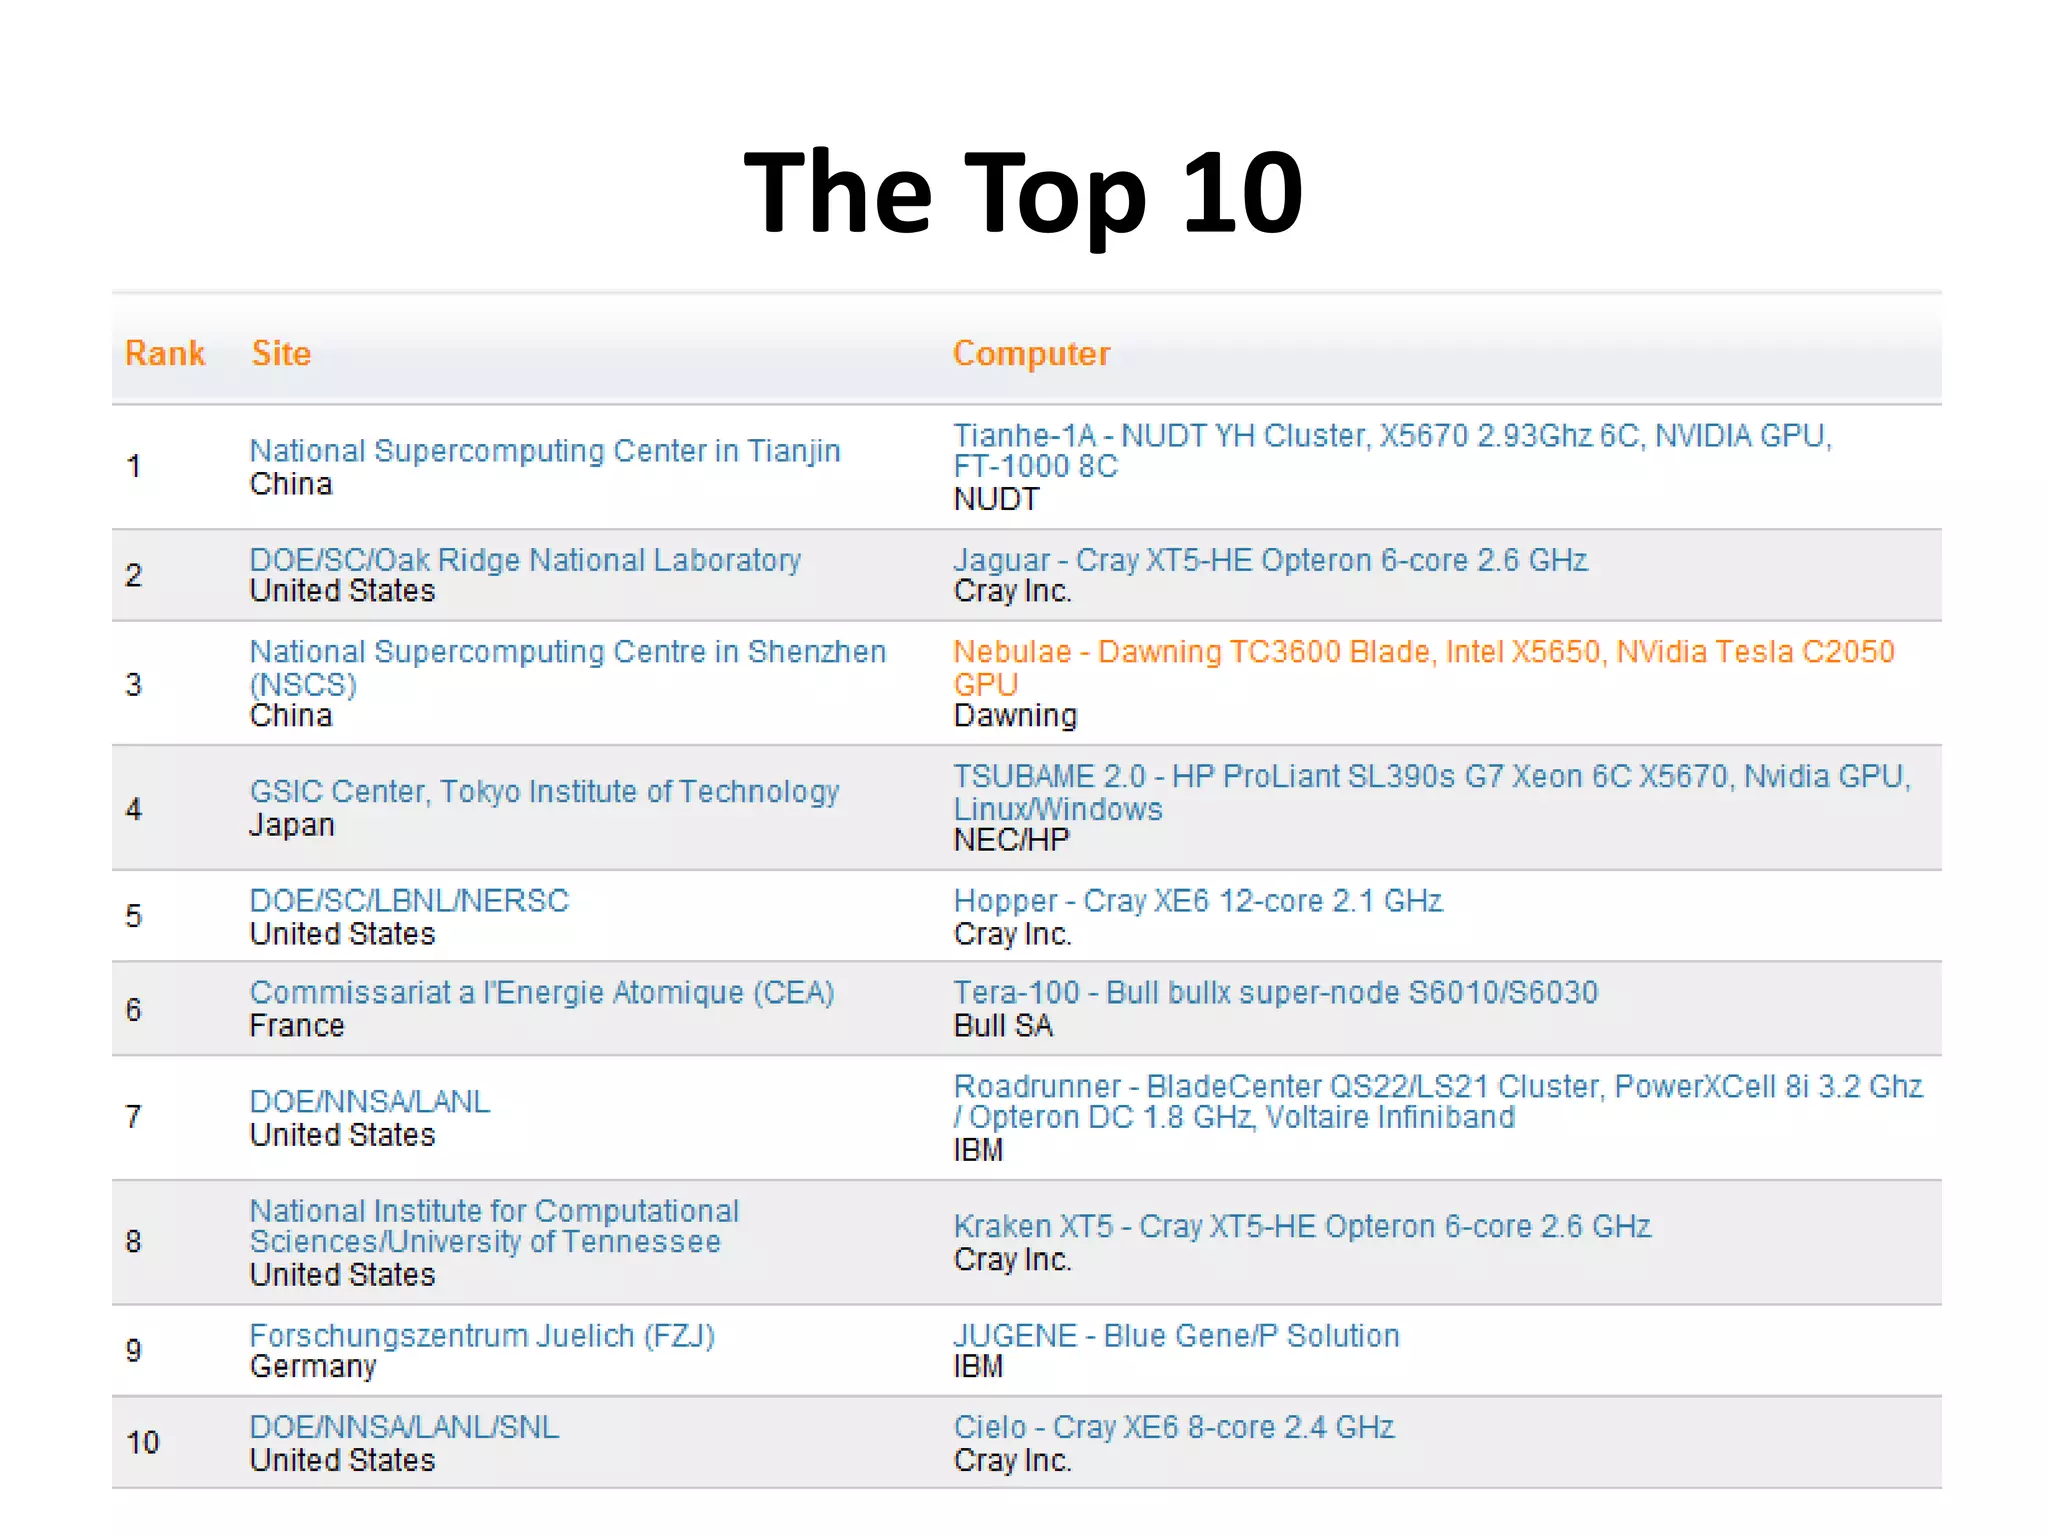Select United States under University of Tennessee
Screen dimensions: 2048x1536
point(343,1275)
